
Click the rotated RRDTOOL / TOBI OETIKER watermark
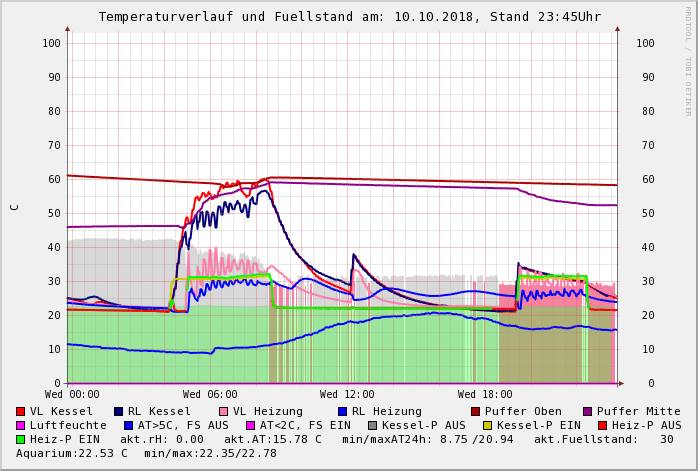[688, 60]
